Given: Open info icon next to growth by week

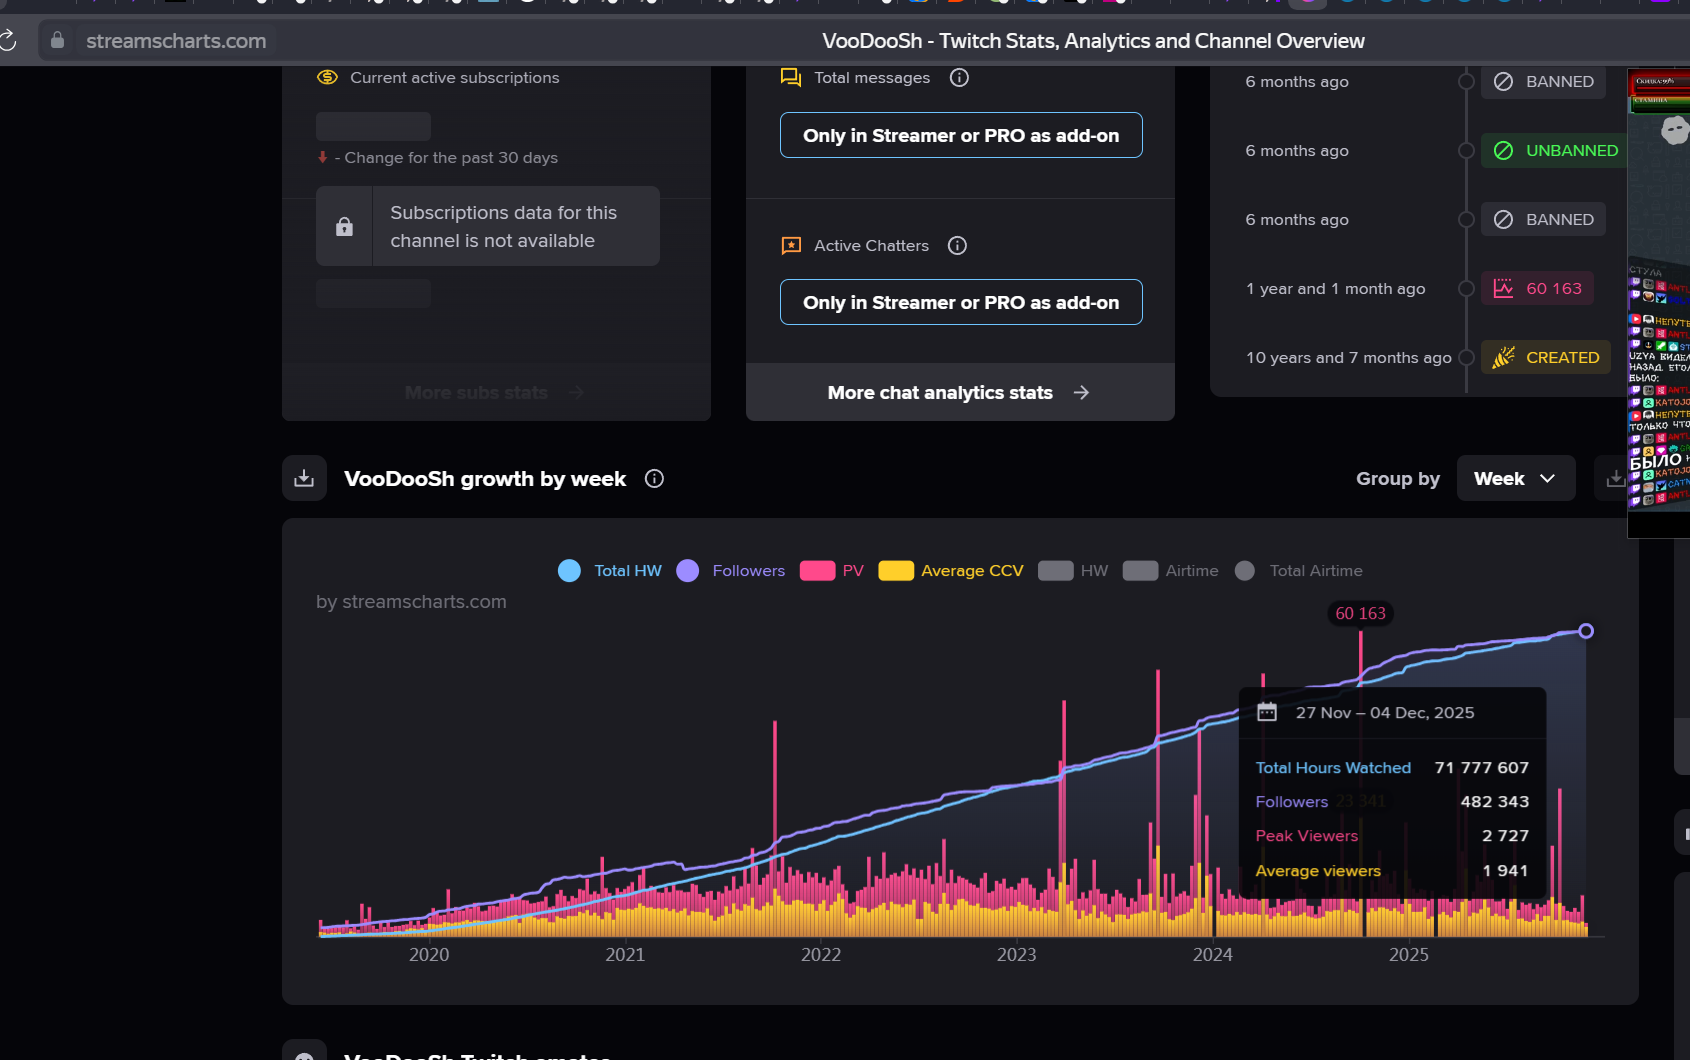Looking at the screenshot, I should (654, 479).
